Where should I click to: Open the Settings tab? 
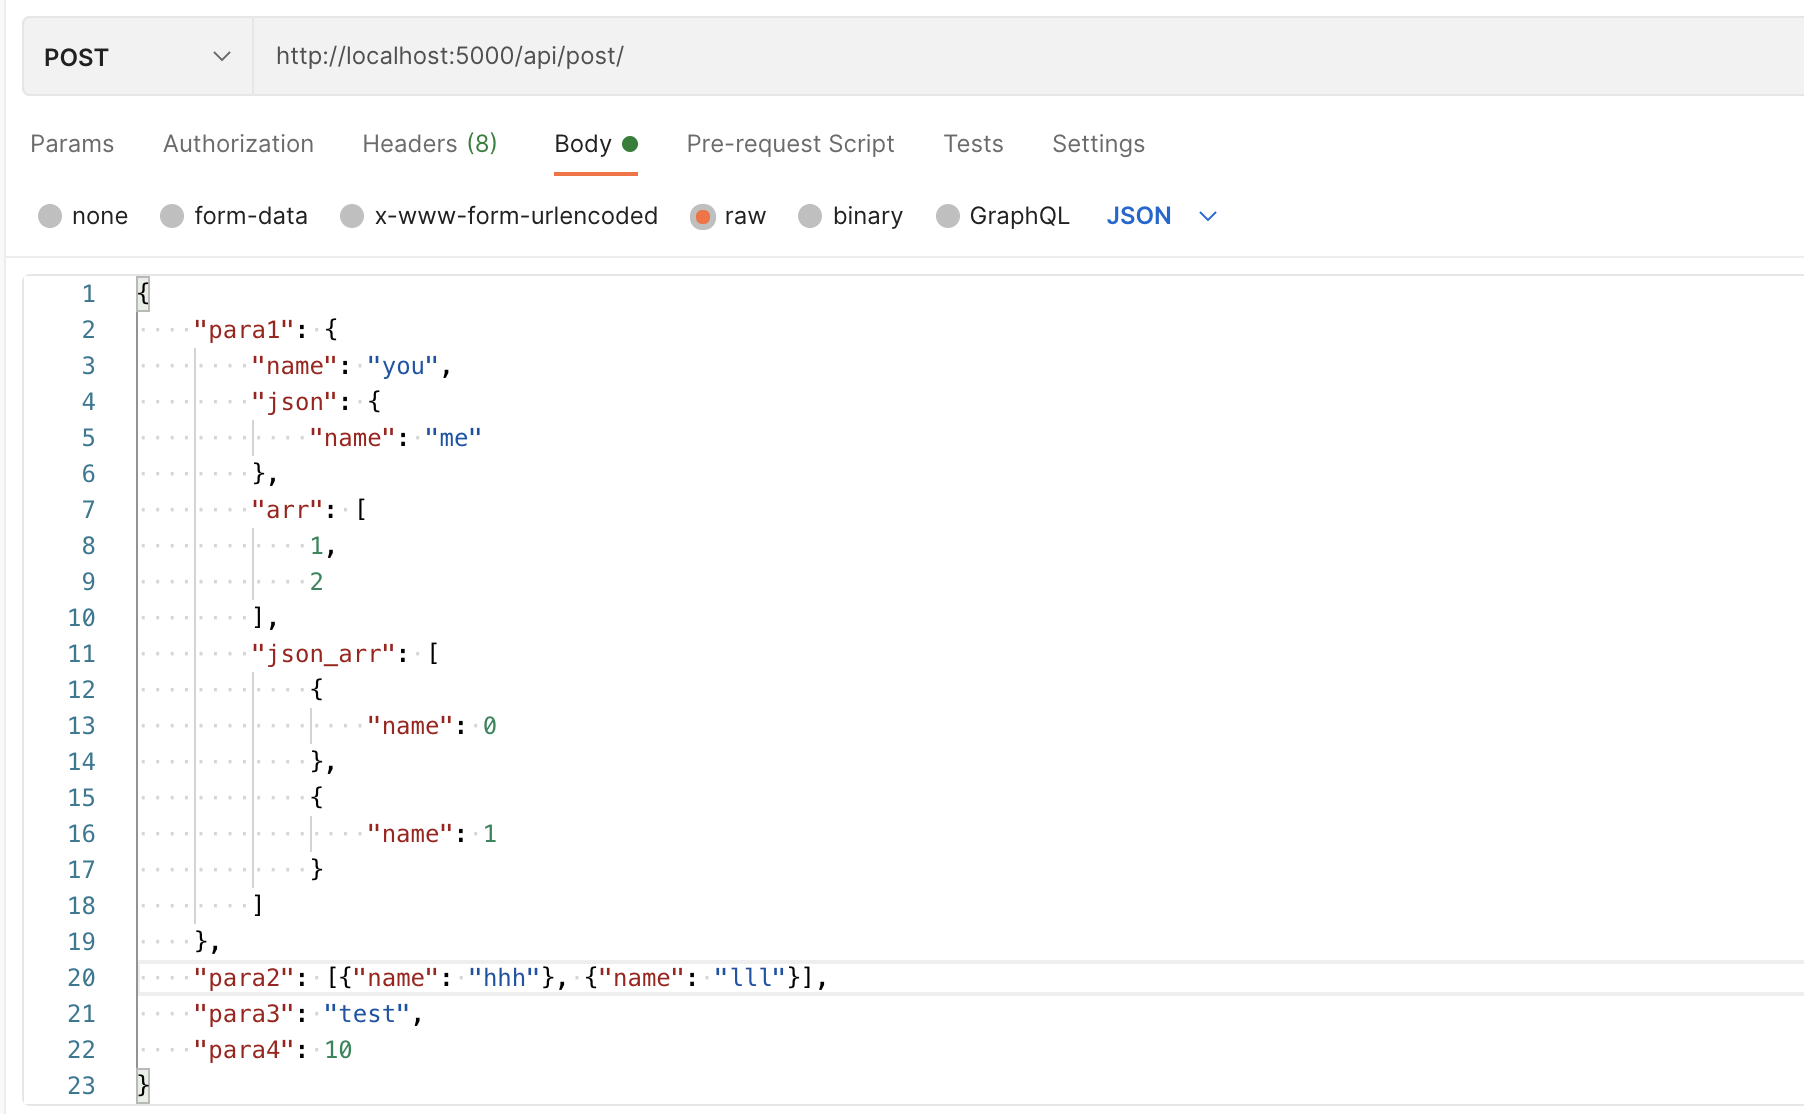click(x=1098, y=144)
